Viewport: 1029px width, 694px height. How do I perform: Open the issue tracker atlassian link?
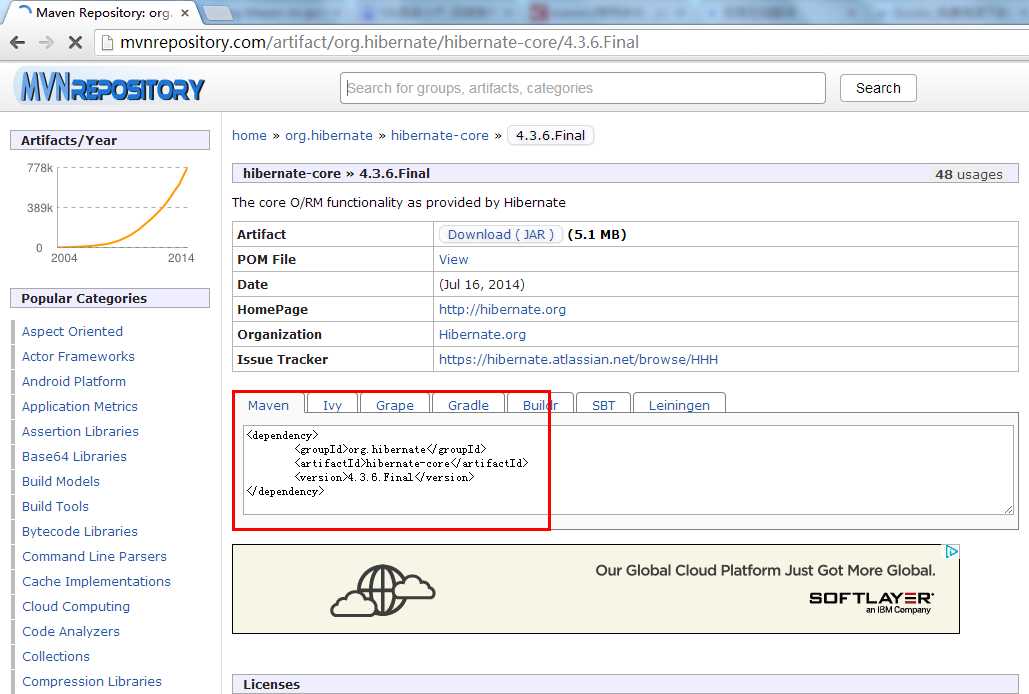point(578,359)
